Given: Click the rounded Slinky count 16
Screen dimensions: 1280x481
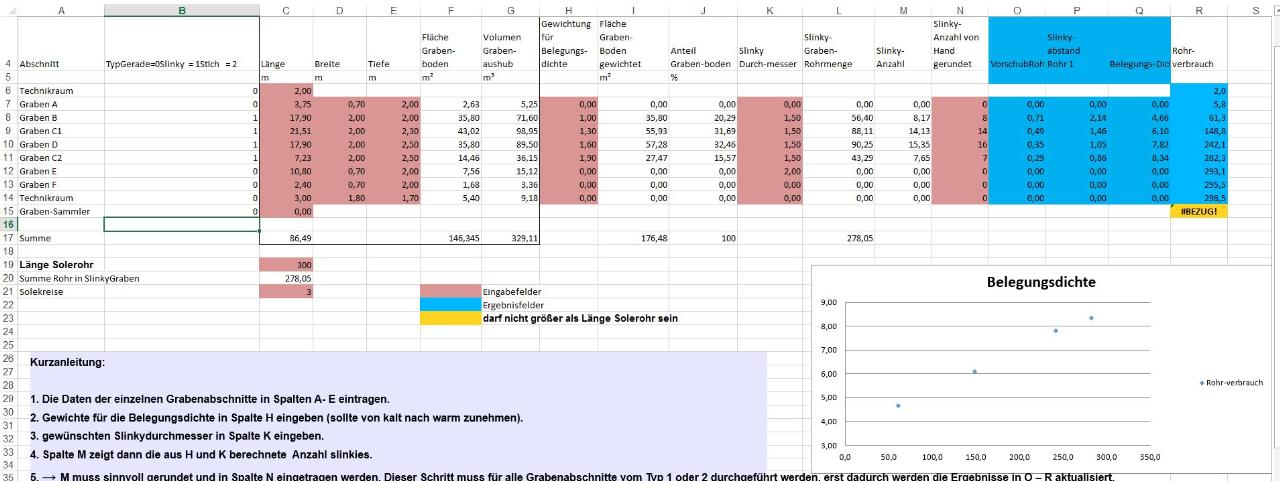Looking at the screenshot, I should (960, 144).
